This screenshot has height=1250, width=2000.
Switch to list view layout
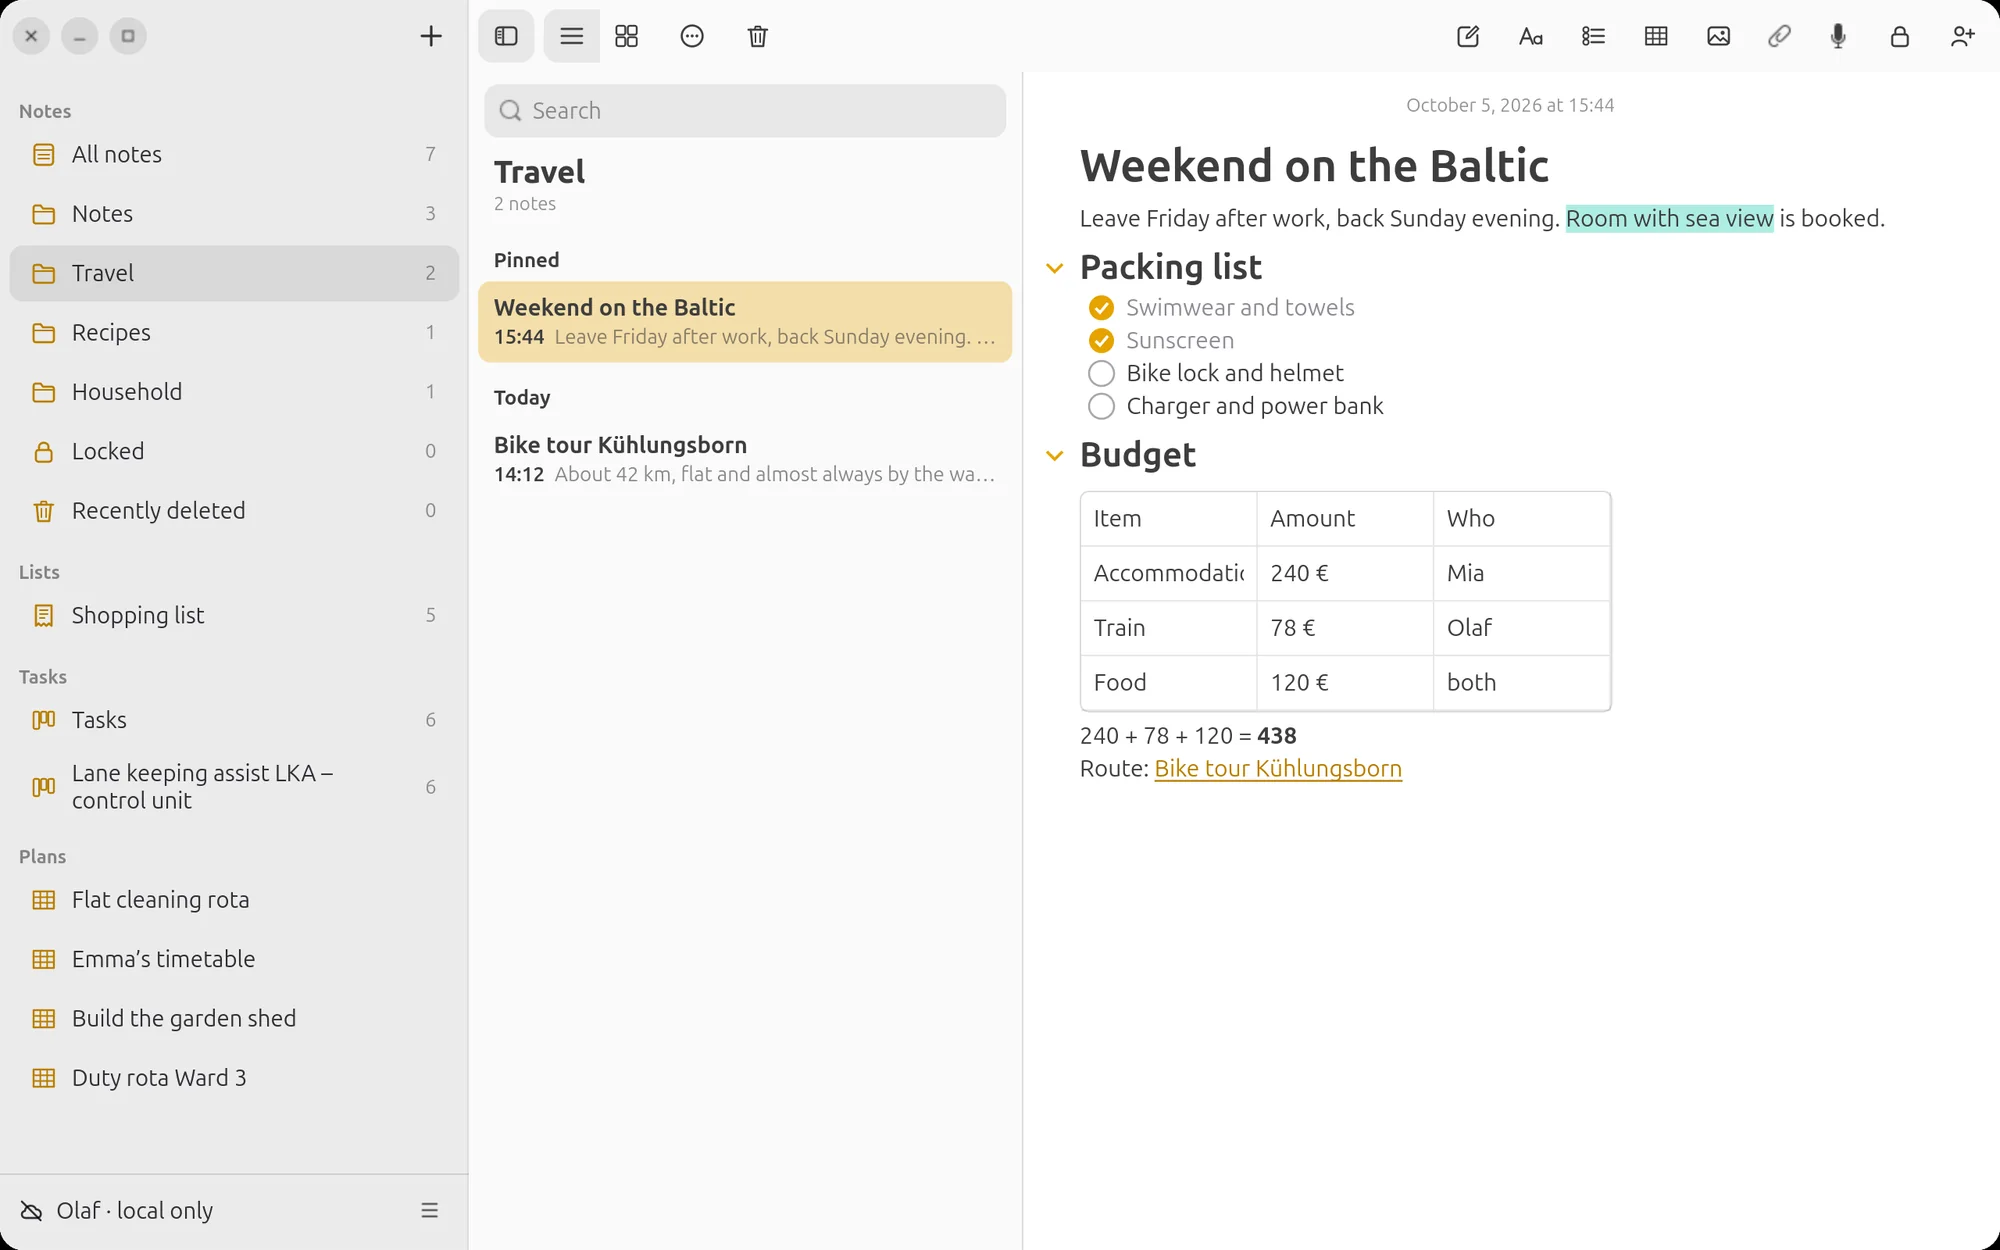571,36
